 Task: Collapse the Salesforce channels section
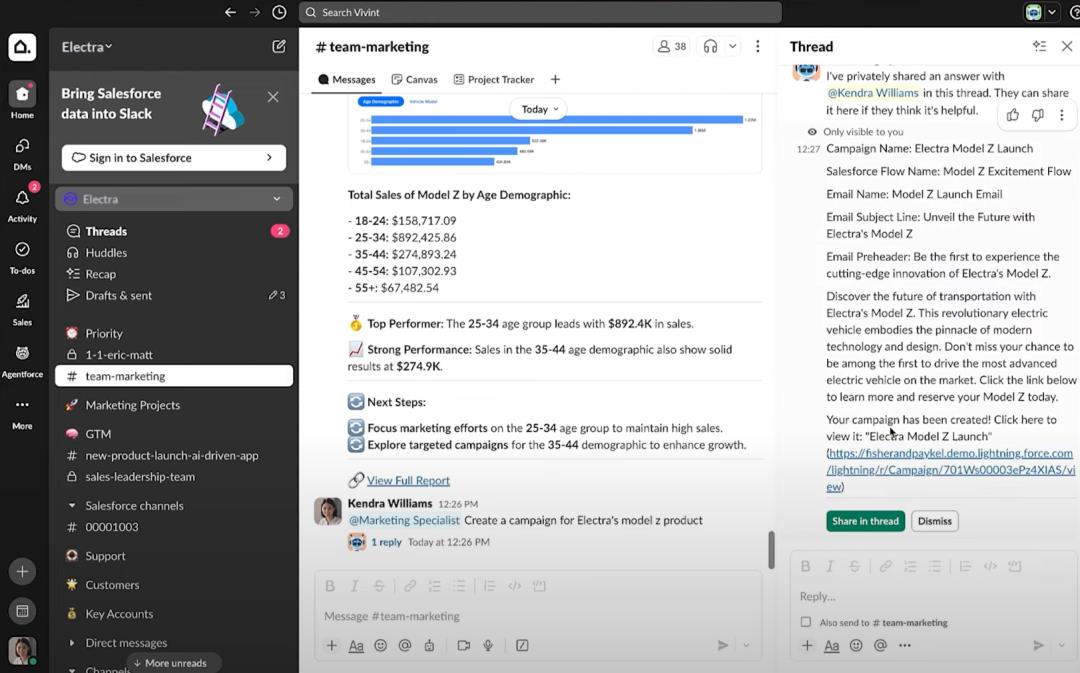click(x=72, y=506)
